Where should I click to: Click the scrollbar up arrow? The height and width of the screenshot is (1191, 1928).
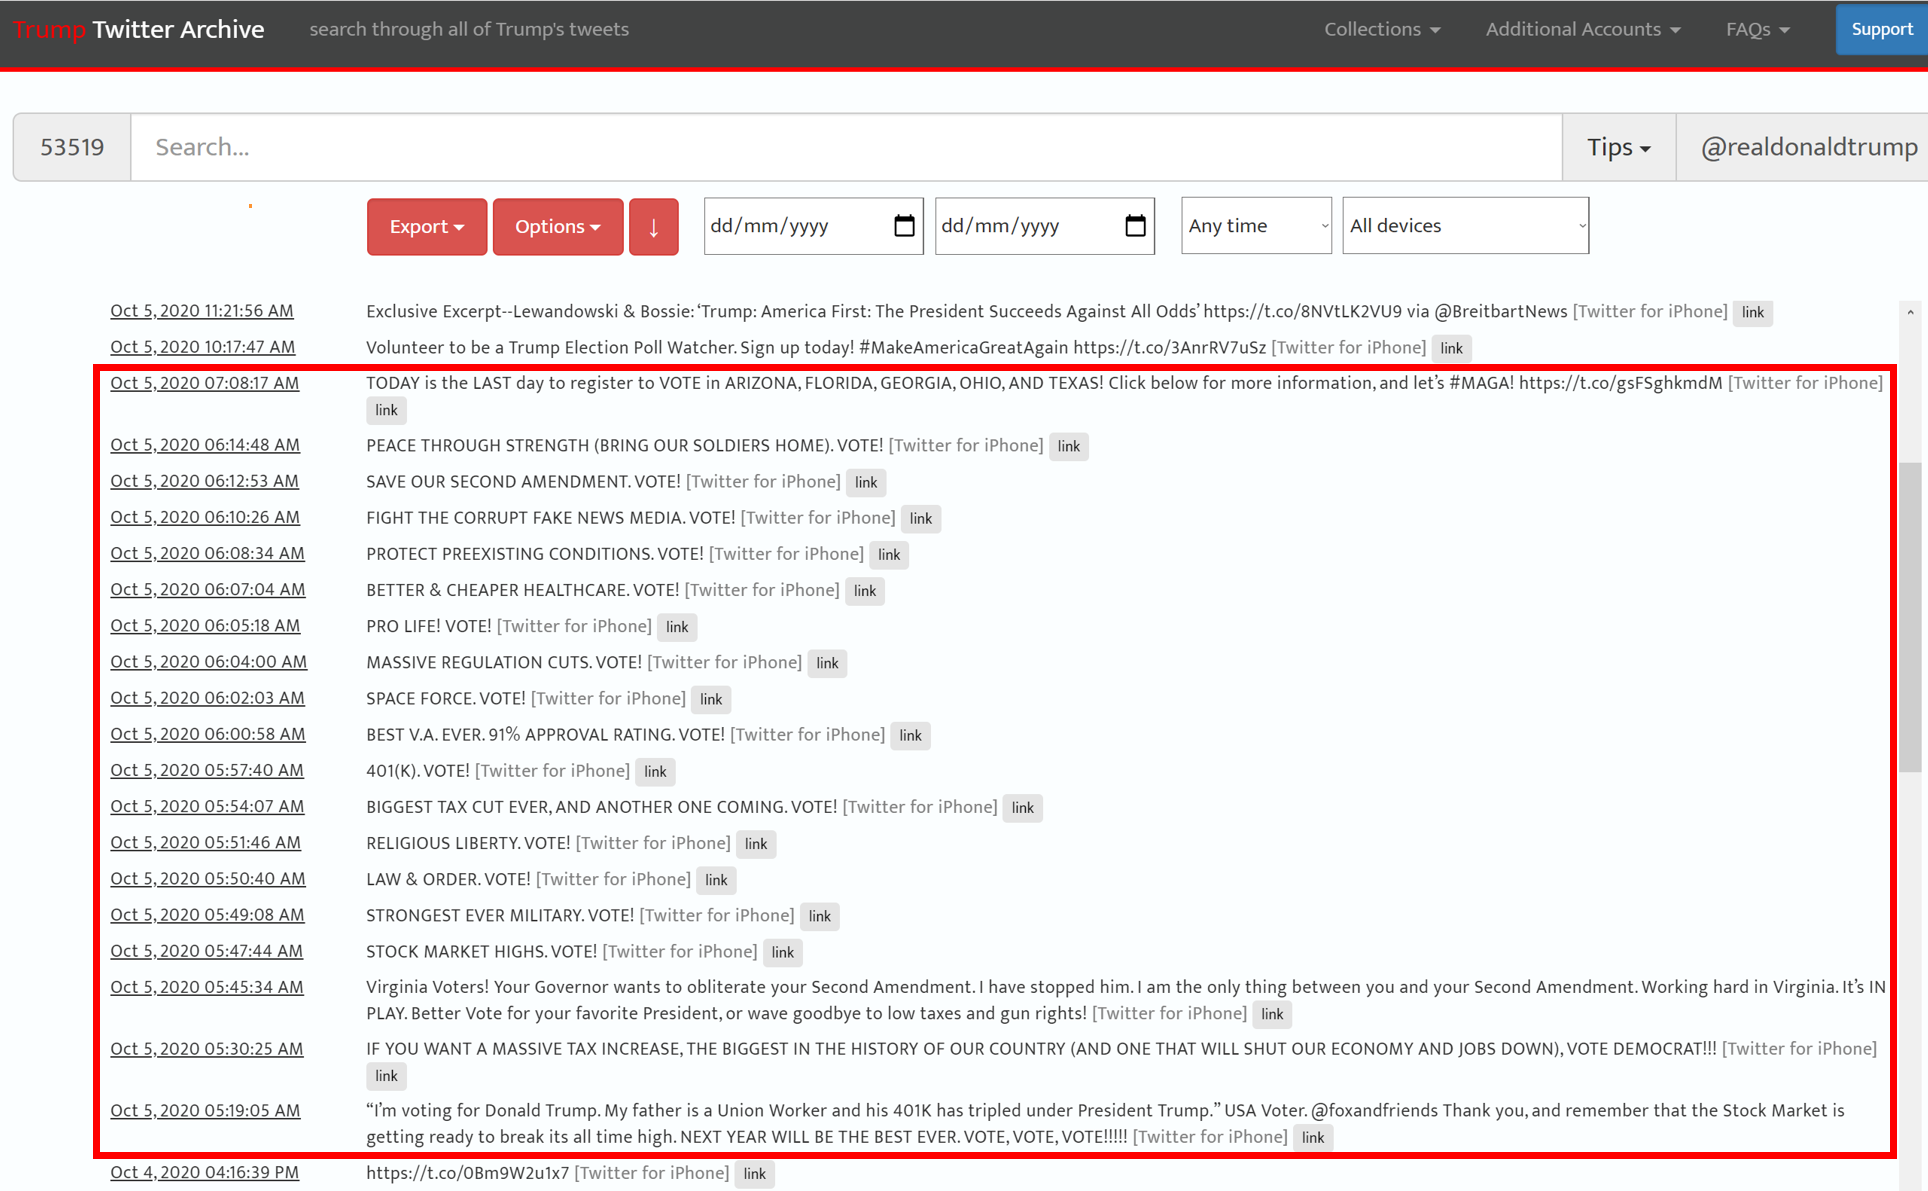pos(1910,312)
